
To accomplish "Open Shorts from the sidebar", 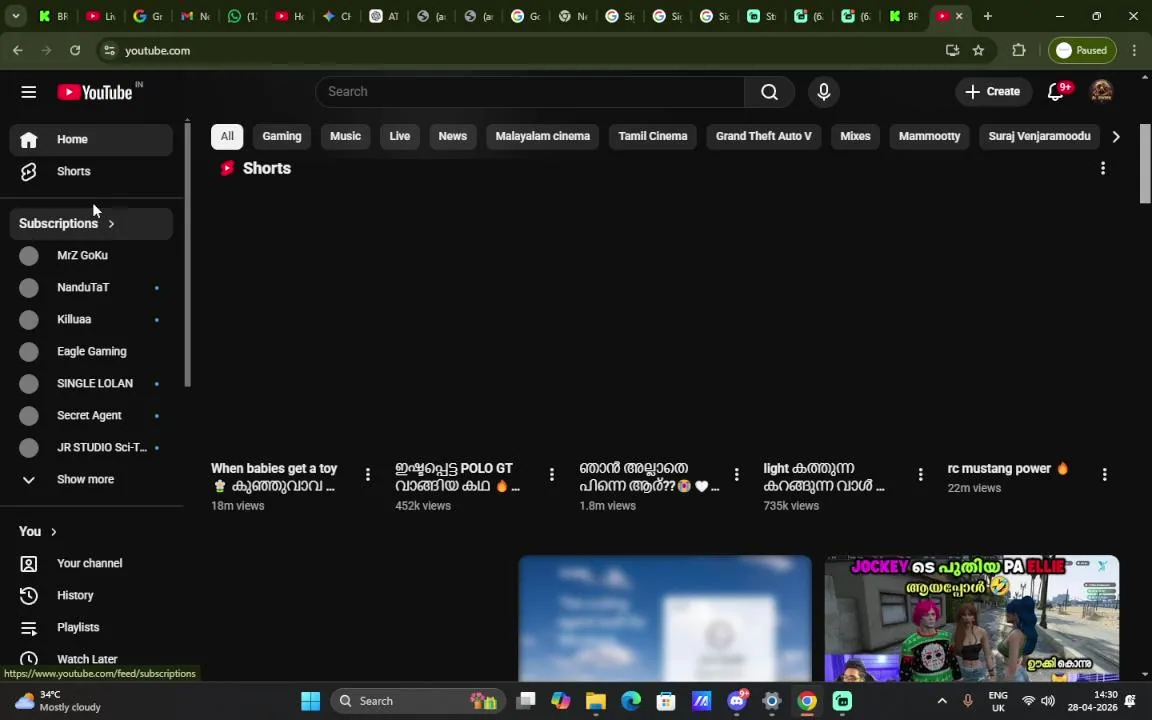I will tap(91, 171).
